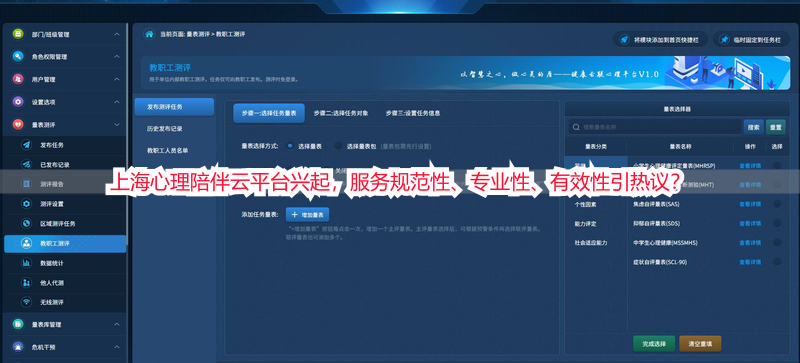
Task: Select the 能力评定 scale category
Action: tap(585, 224)
